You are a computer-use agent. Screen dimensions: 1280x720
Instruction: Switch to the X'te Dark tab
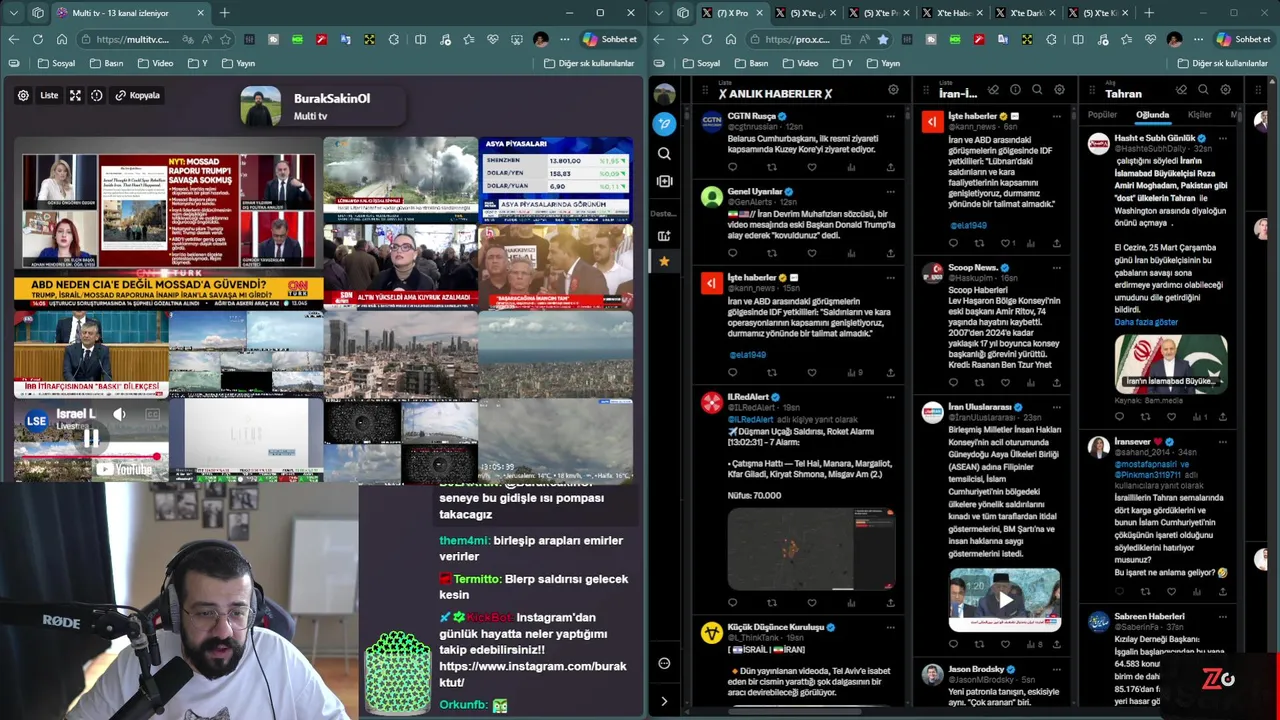pyautogui.click(x=1027, y=13)
